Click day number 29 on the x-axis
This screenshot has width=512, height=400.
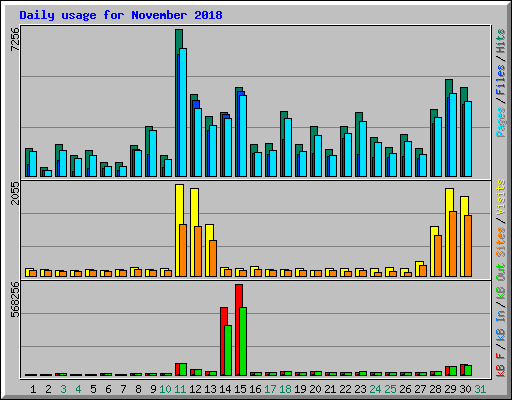pos(450,389)
